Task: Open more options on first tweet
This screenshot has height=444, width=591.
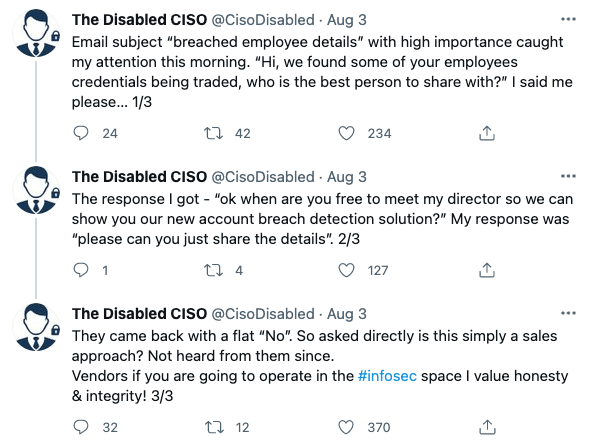Action: tap(568, 19)
